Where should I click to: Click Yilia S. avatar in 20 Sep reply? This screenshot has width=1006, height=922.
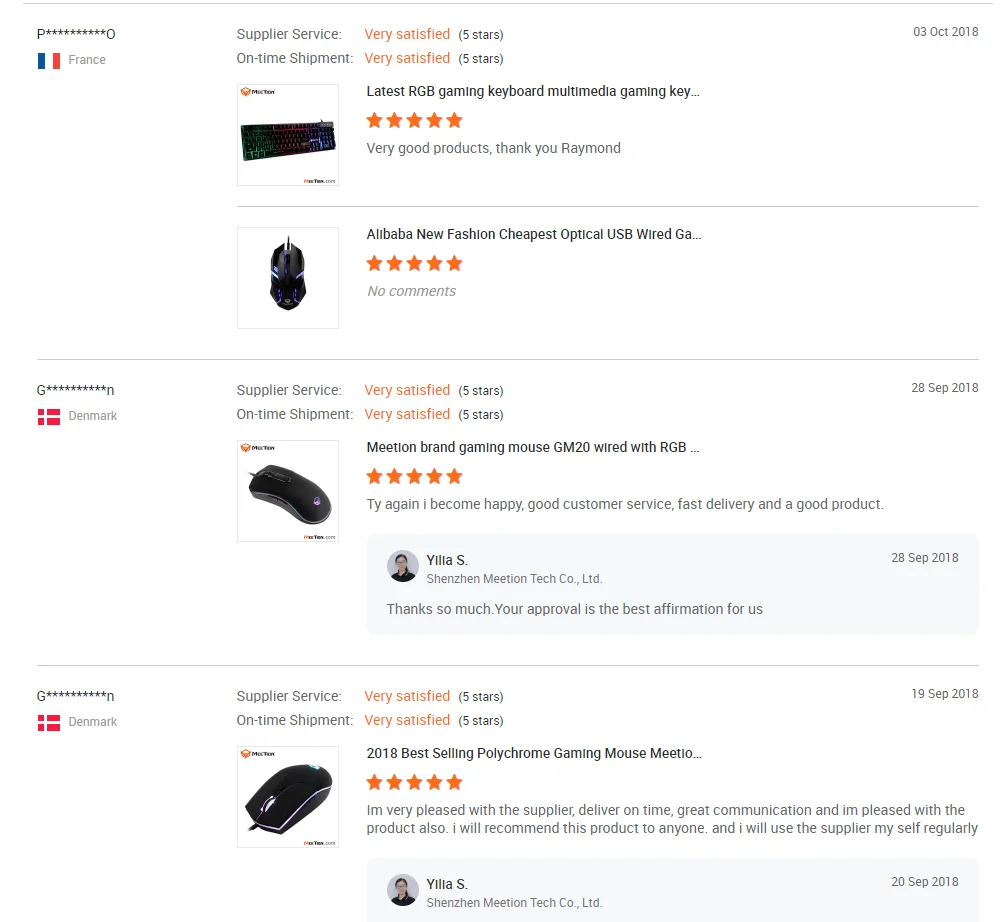pos(403,890)
